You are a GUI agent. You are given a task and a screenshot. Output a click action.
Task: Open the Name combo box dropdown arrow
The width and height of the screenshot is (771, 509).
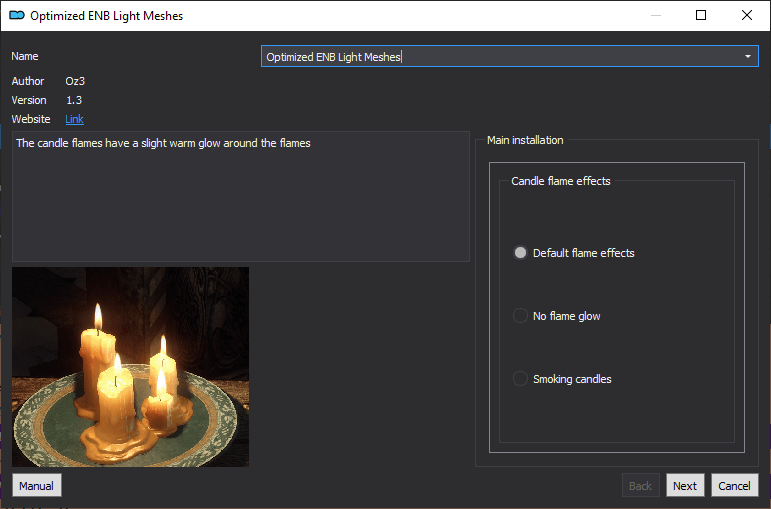click(x=747, y=57)
